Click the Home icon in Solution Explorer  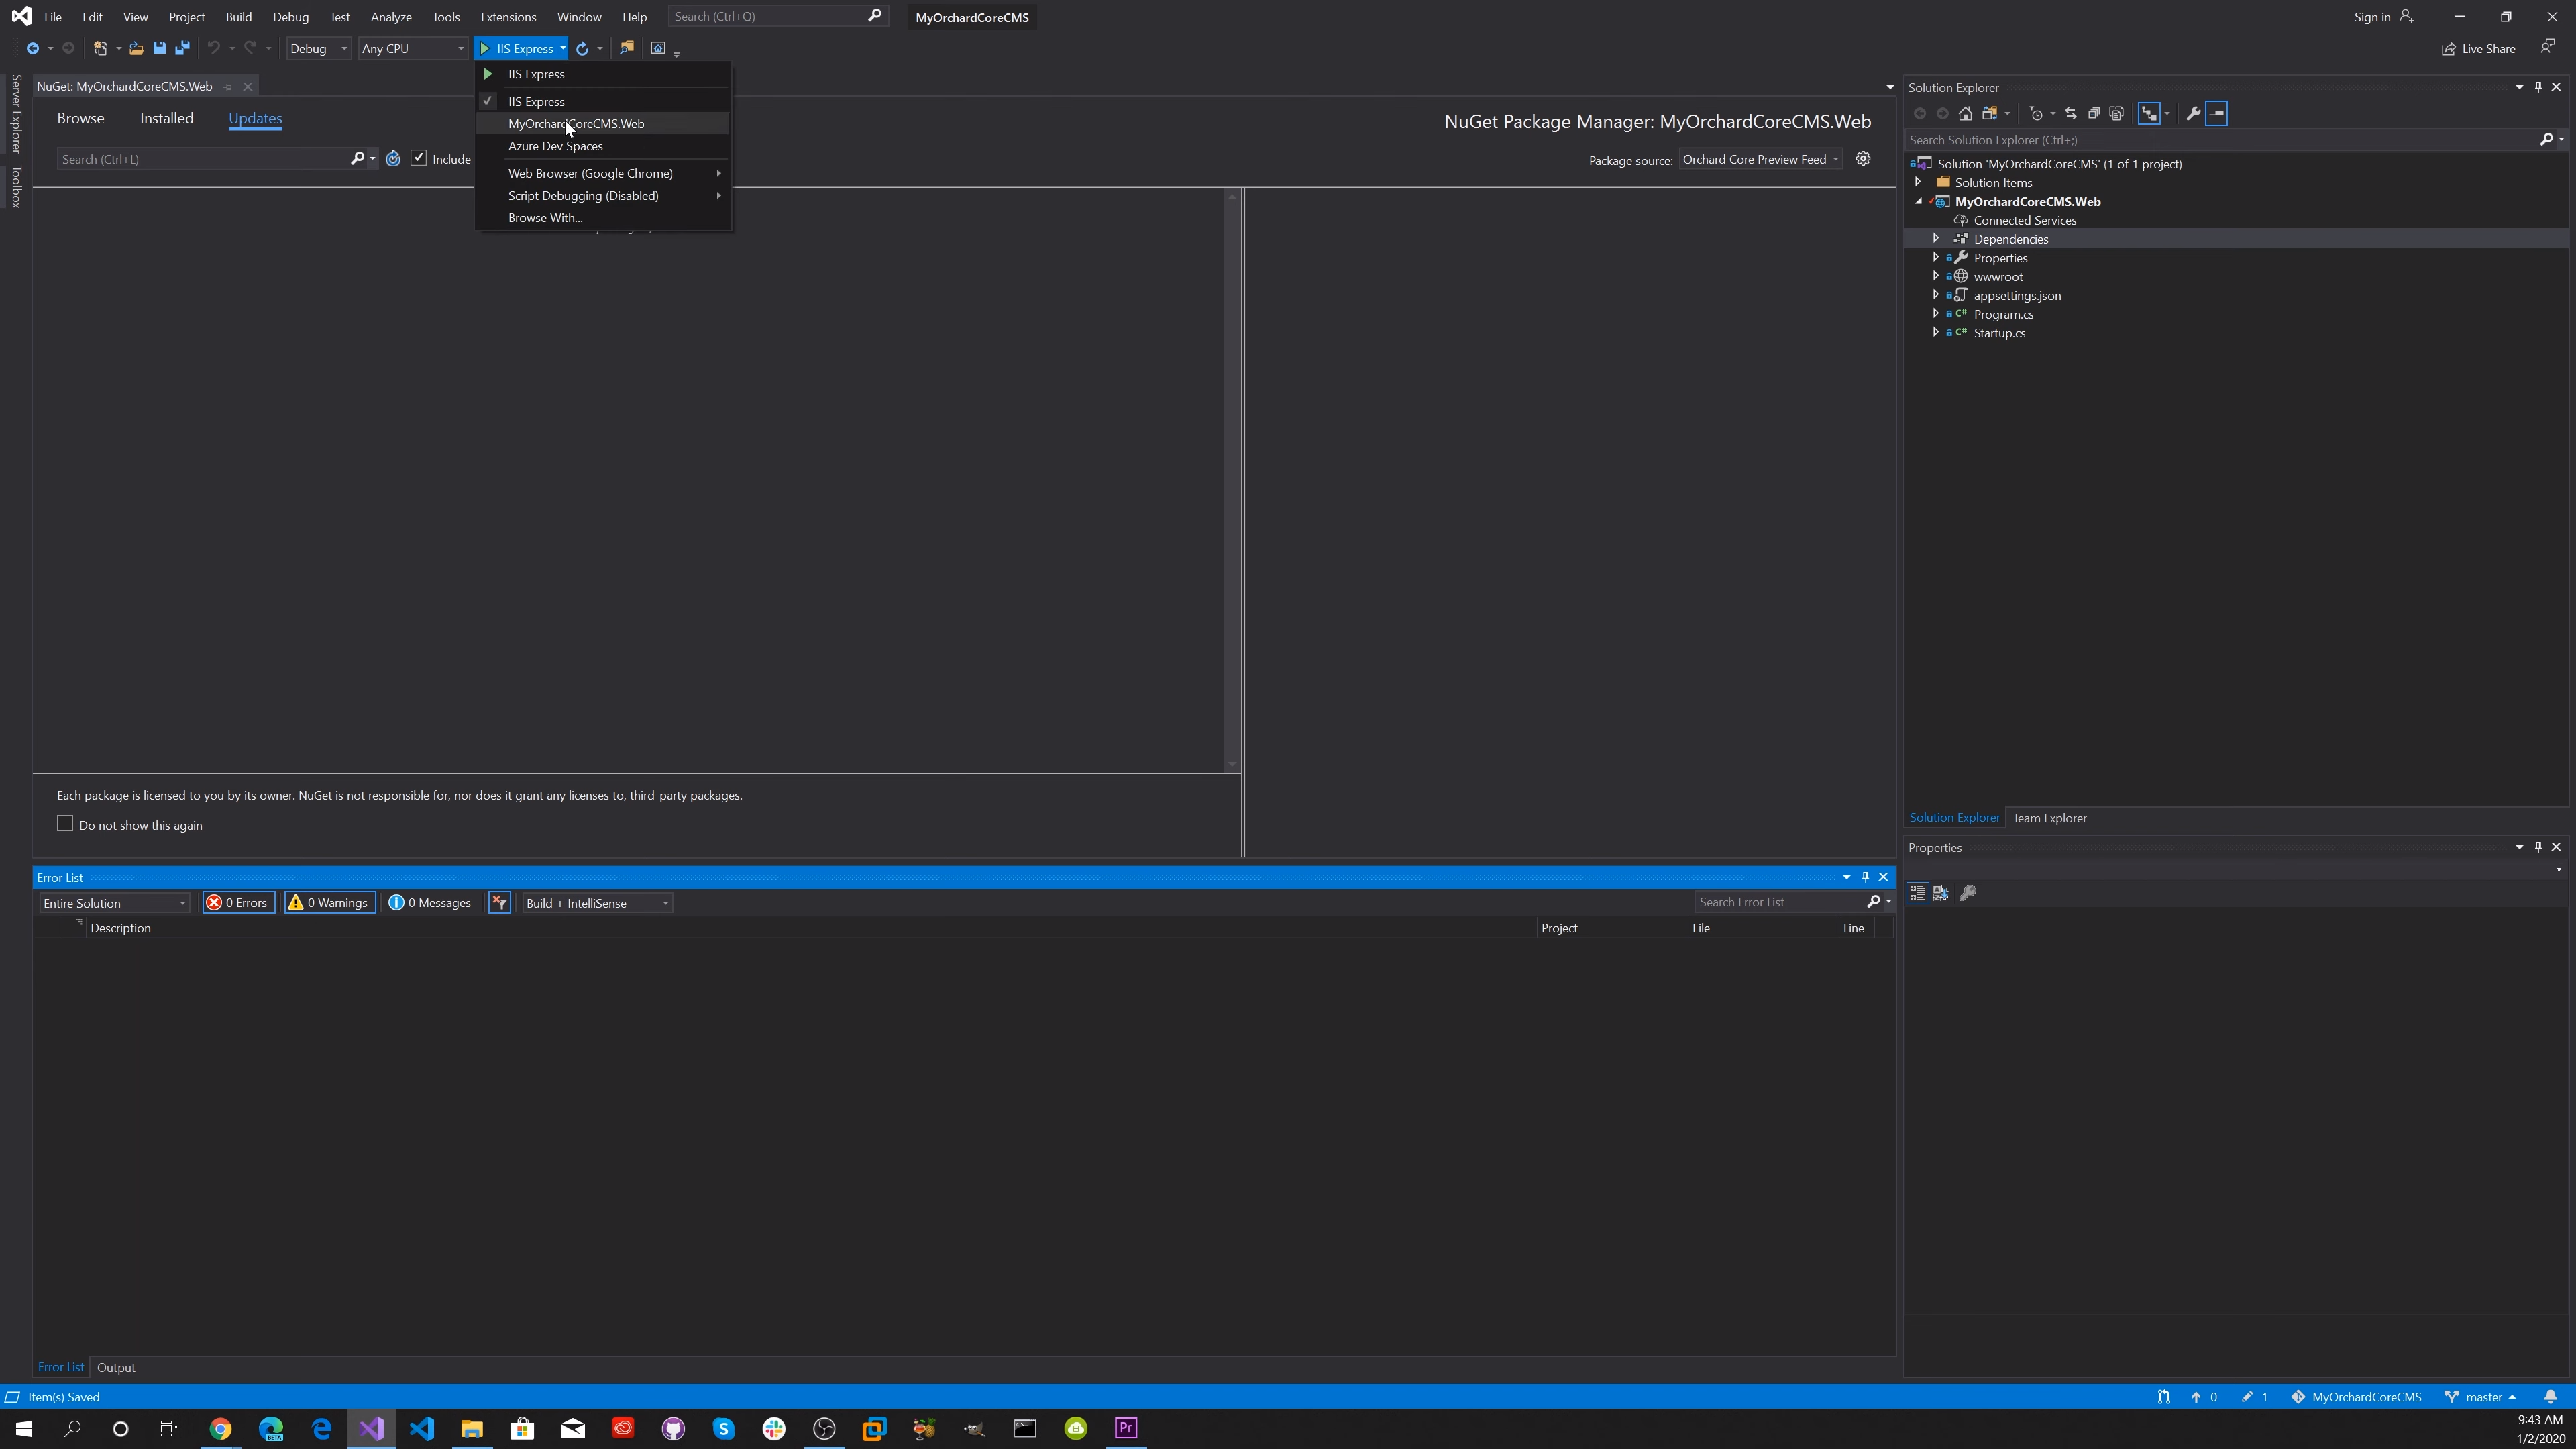(x=1965, y=114)
